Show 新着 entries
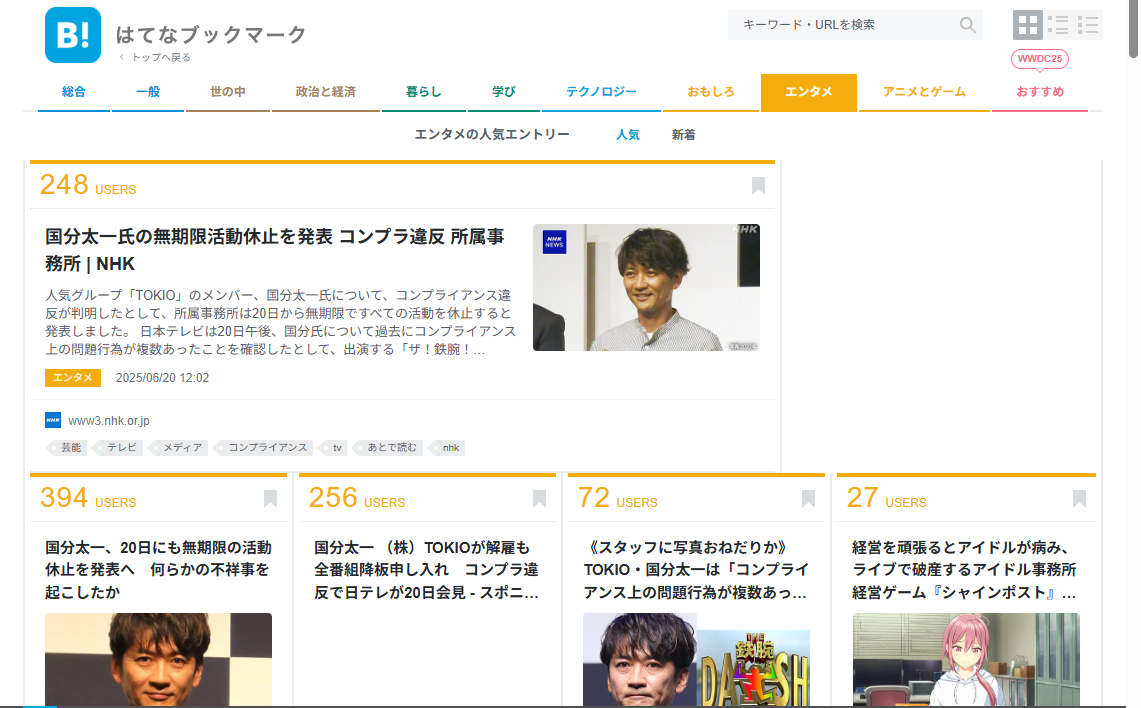This screenshot has width=1141, height=708. tap(683, 135)
